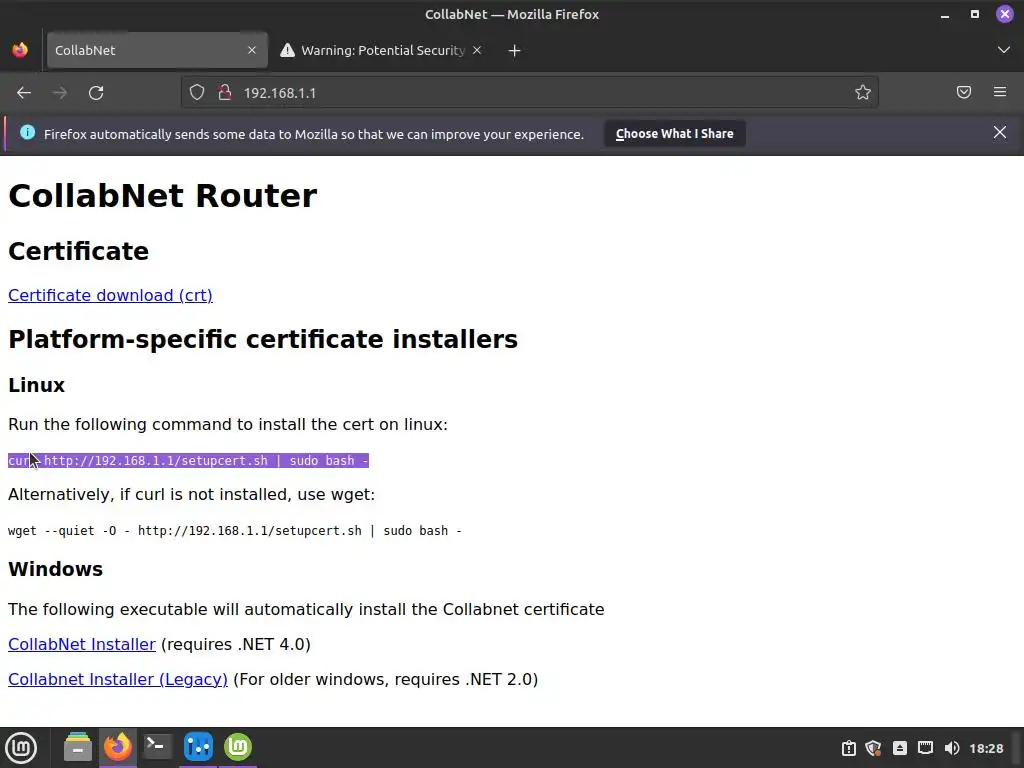
Task: Open the update manager shield tray icon
Action: tap(873, 748)
